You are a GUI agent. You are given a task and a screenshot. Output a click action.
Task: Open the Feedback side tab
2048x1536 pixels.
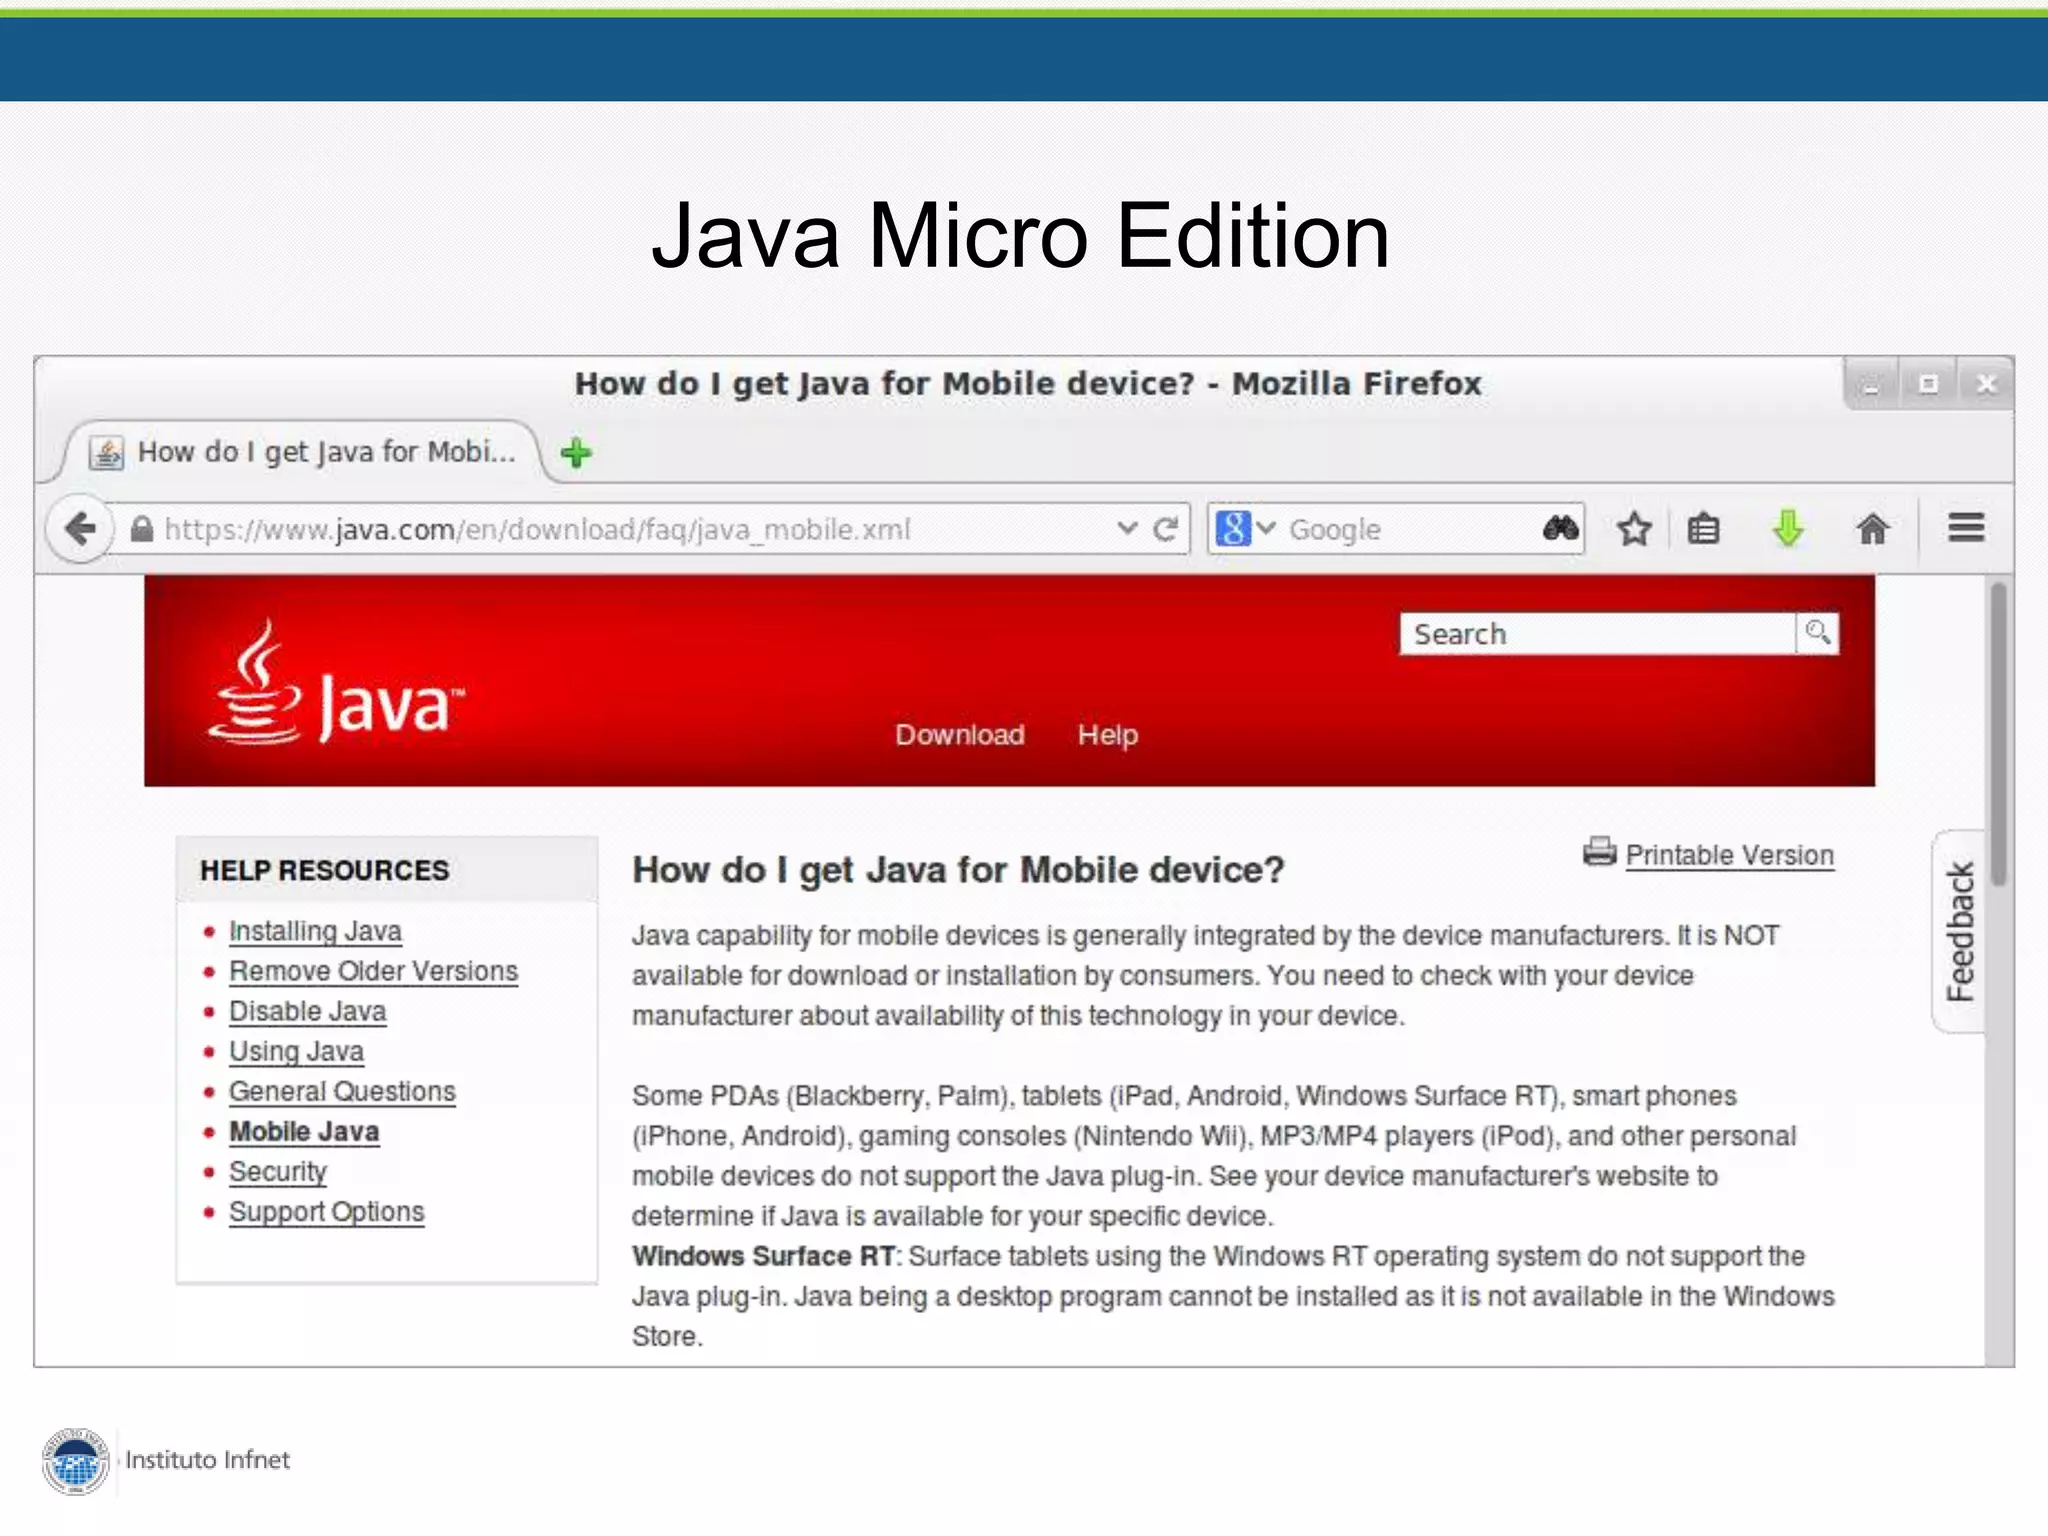pos(1959,931)
